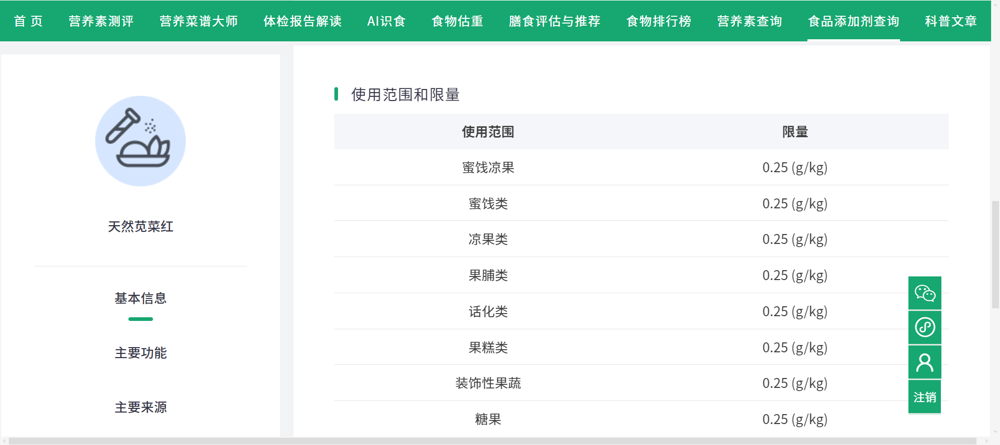Select 基本信息 in the sidebar

pyautogui.click(x=140, y=298)
